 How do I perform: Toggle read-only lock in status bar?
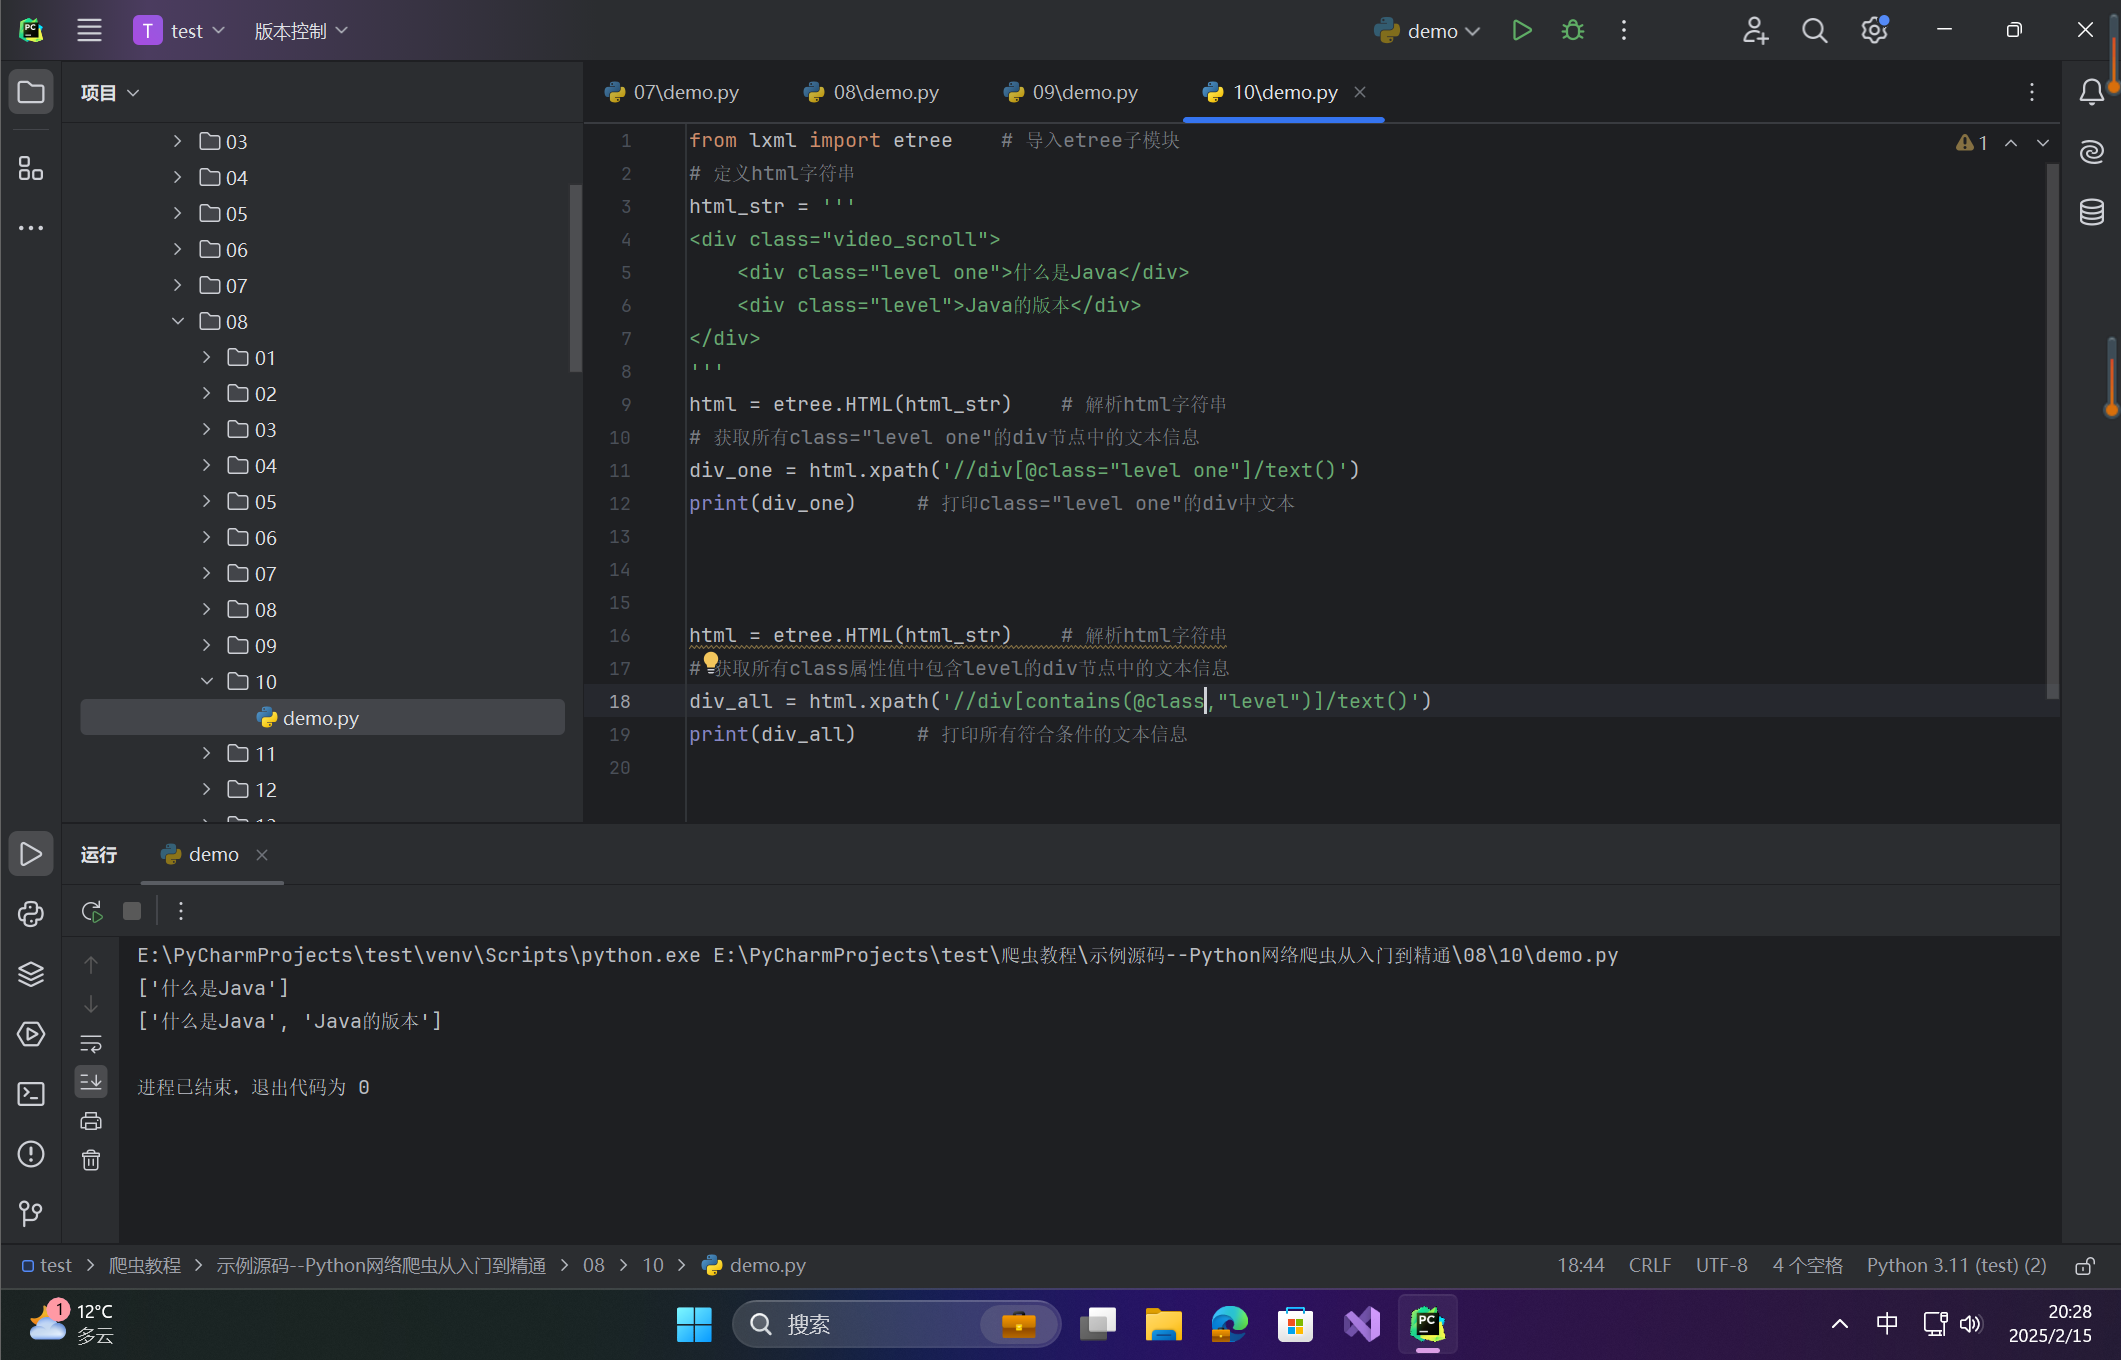(x=2084, y=1266)
